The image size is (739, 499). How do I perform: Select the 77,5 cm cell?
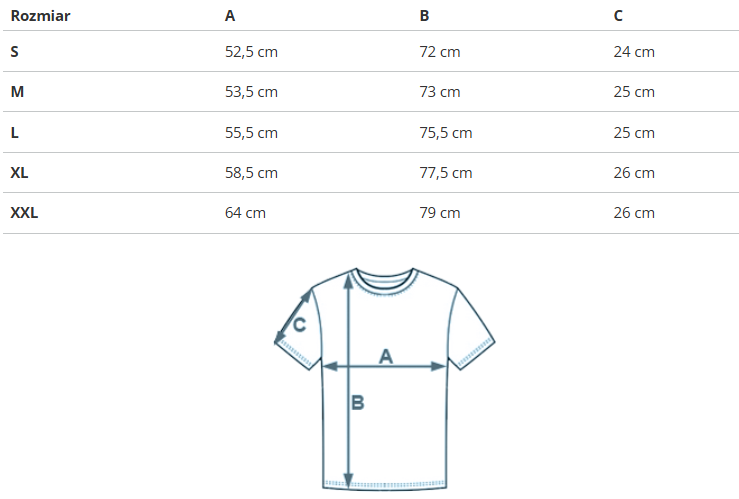click(x=445, y=173)
